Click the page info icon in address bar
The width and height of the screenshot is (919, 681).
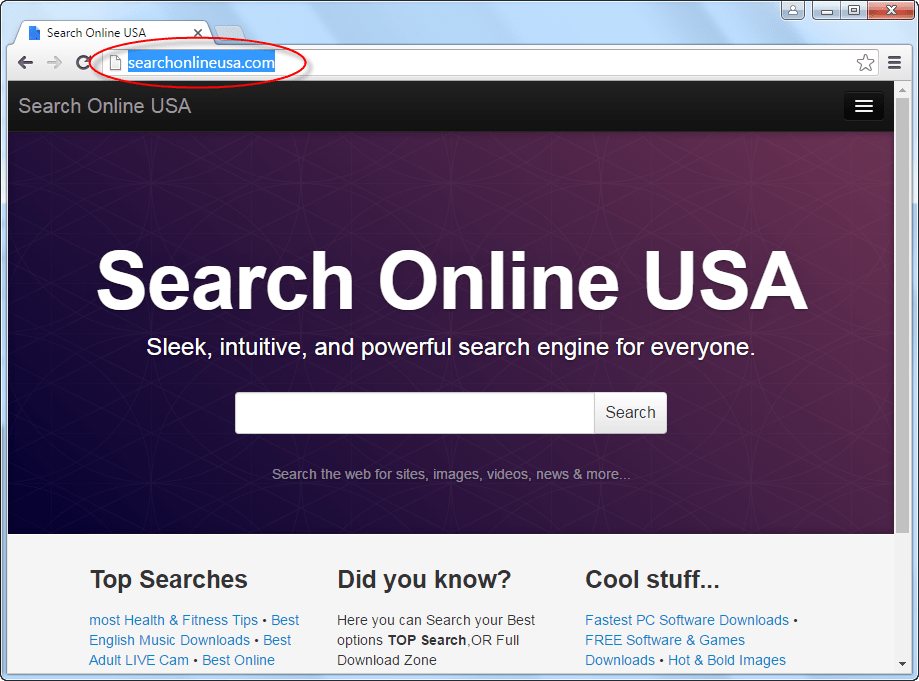[x=115, y=62]
